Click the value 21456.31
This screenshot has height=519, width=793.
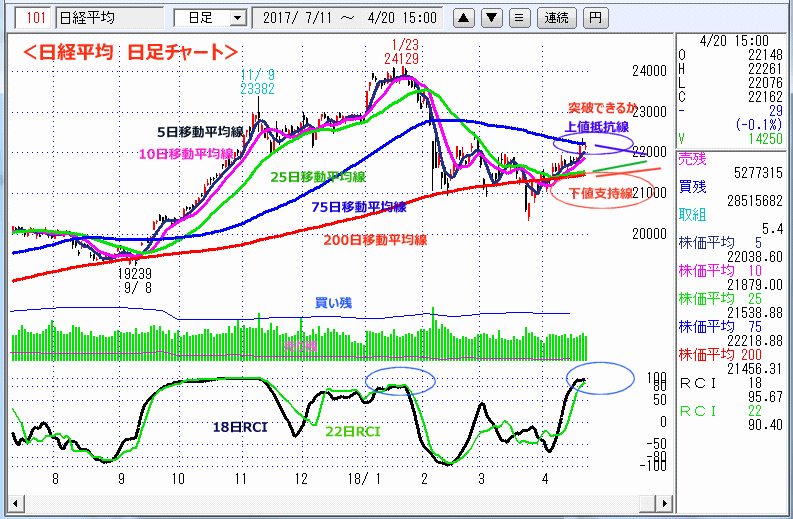point(755,369)
